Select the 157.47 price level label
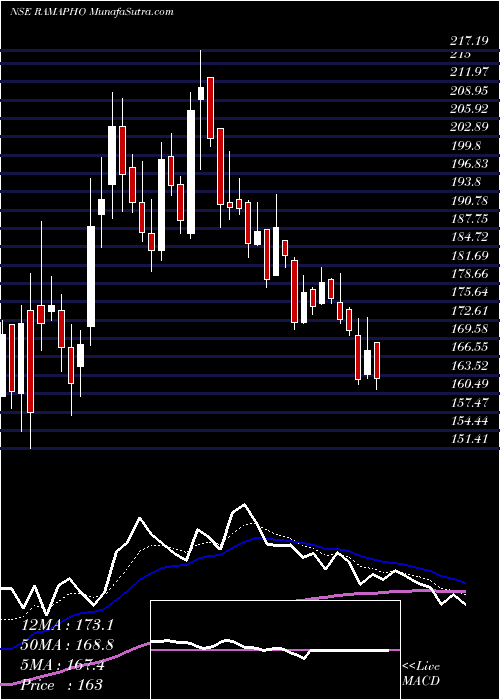The width and height of the screenshot is (500, 700). coord(469,403)
